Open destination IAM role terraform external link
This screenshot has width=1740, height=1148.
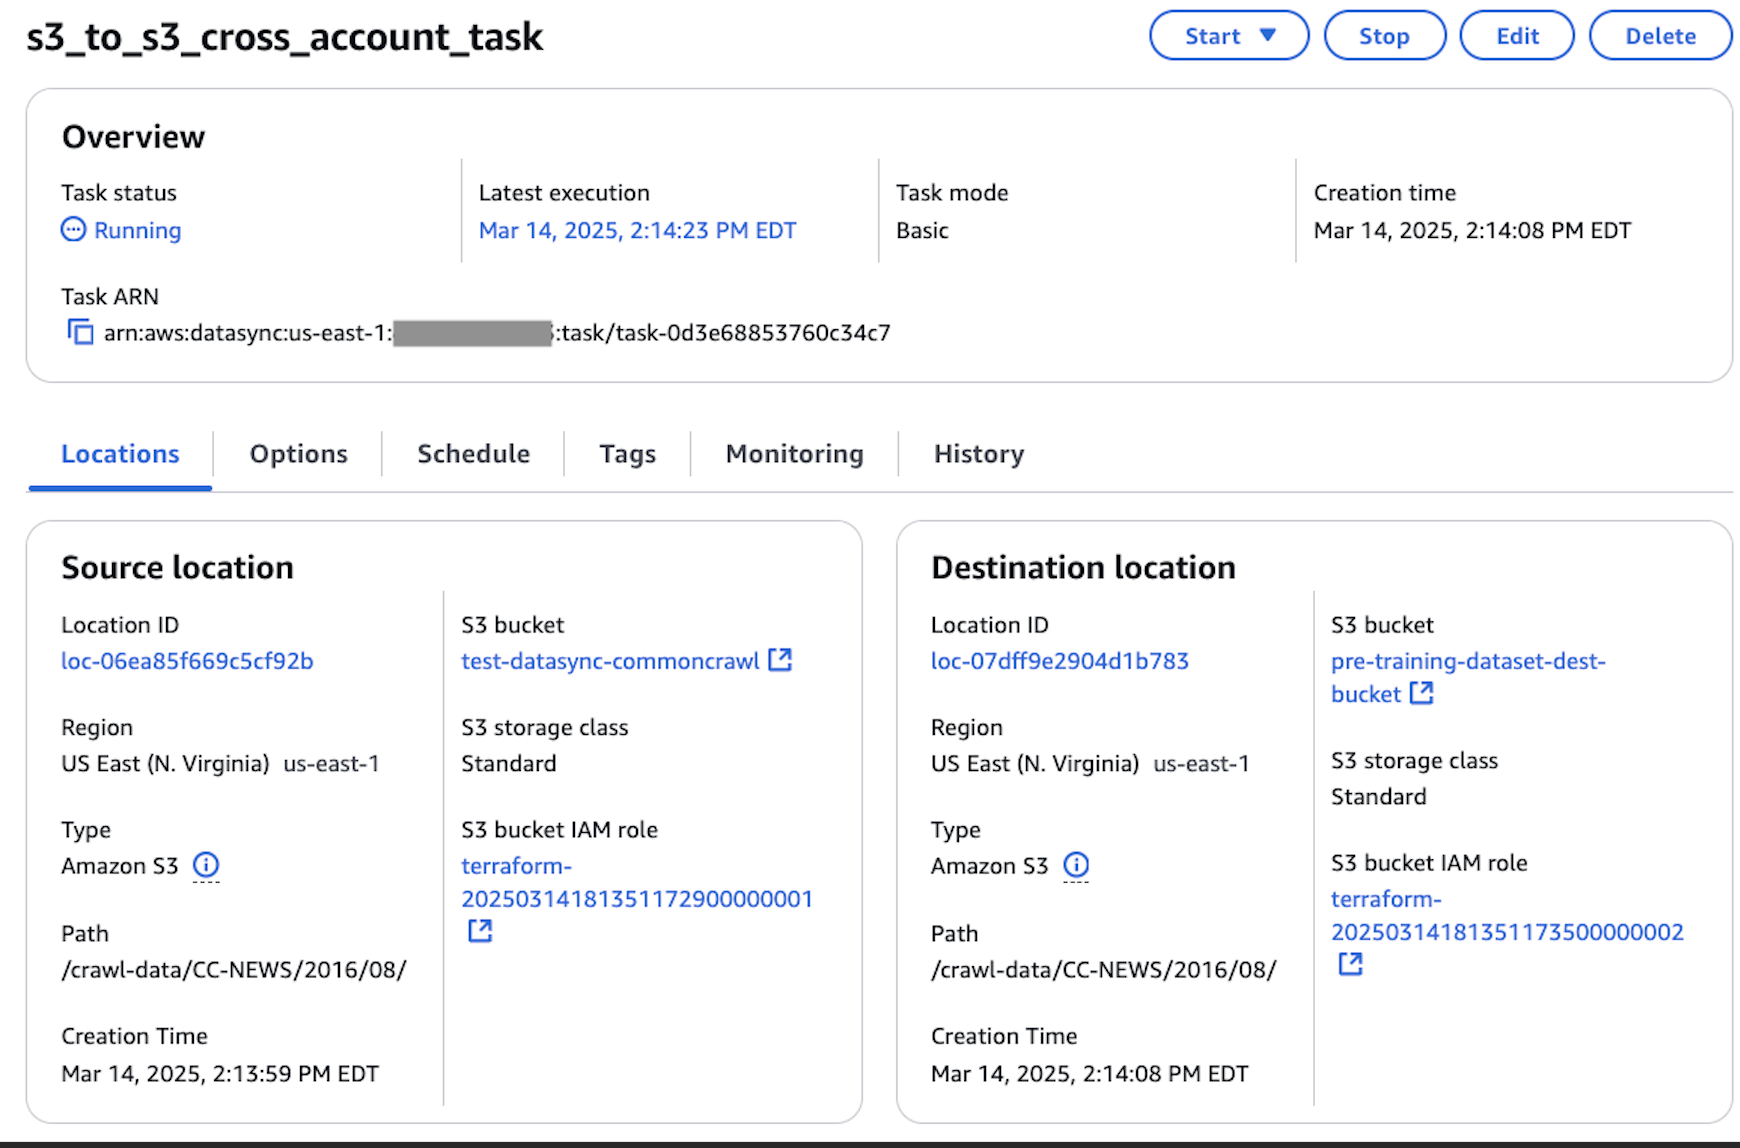(x=1350, y=964)
